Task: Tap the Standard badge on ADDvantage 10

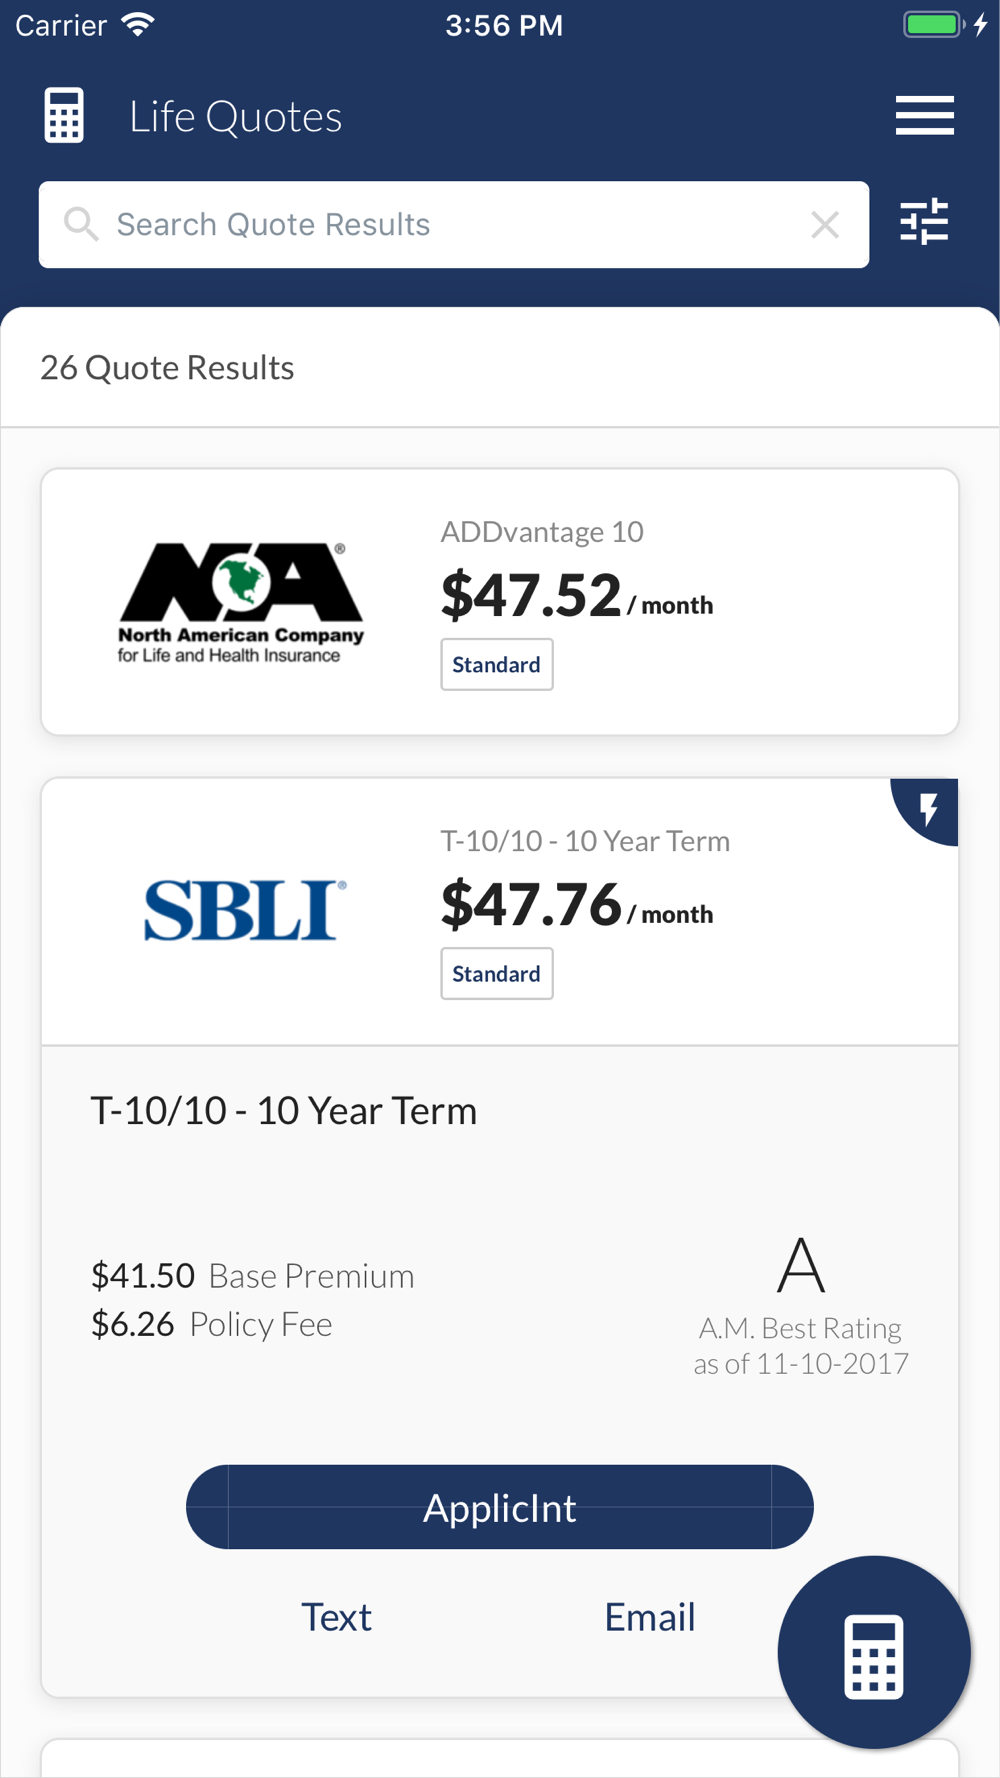Action: coord(496,665)
